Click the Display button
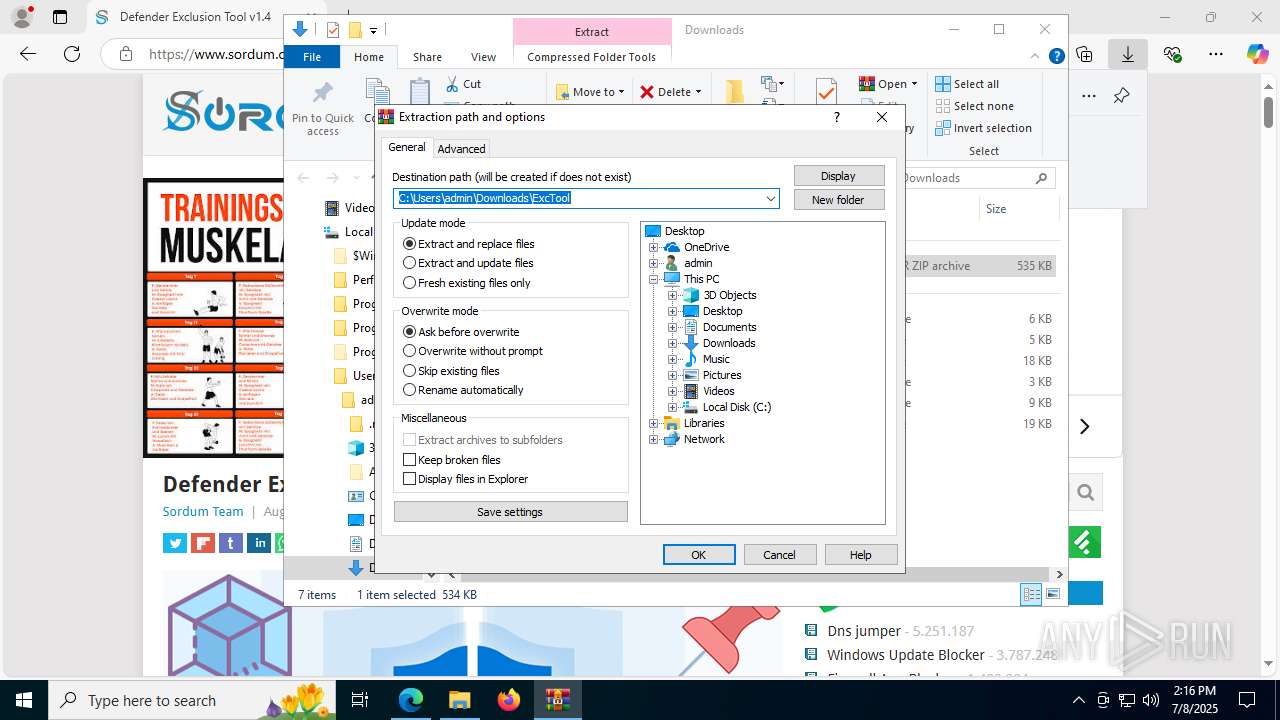Viewport: 1280px width, 720px height. click(x=839, y=176)
